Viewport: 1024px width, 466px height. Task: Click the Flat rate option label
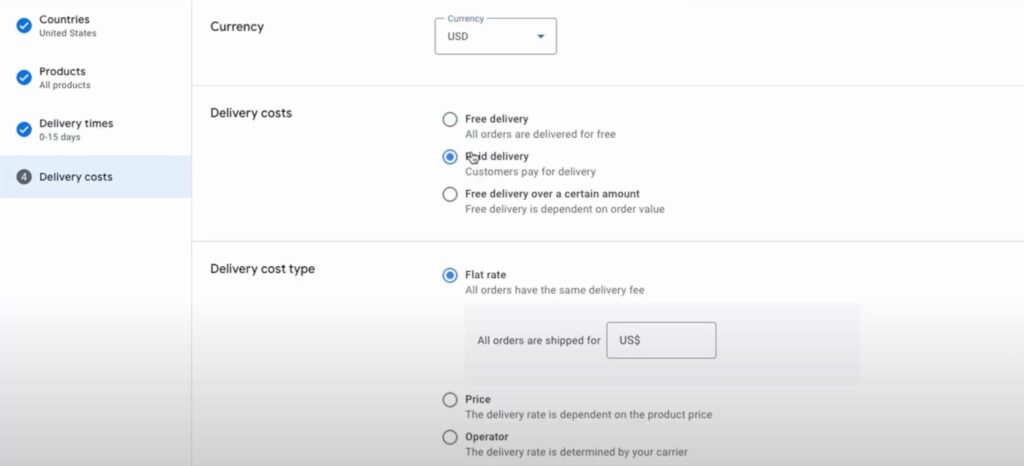485,275
